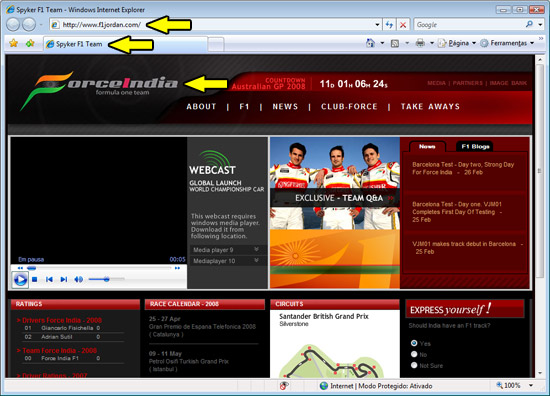Screen dimensions: 550x396
Task: Open the recent pages dropdown arrow
Action: [41, 25]
